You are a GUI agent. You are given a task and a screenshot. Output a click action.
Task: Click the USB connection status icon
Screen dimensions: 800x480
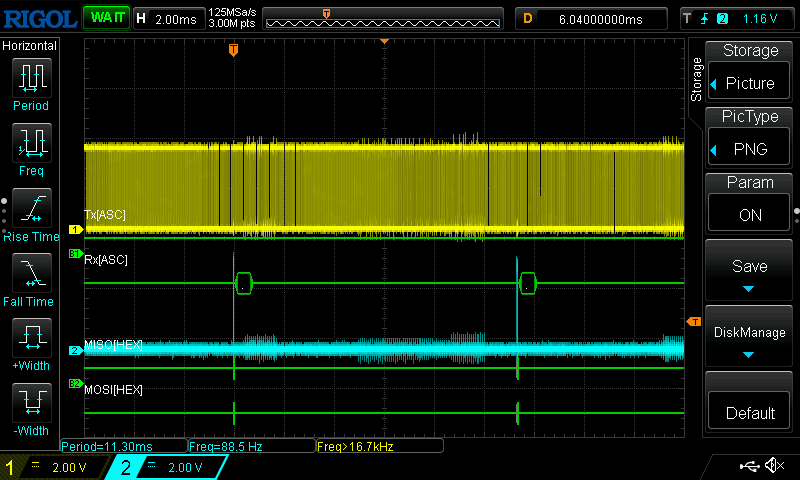tap(749, 466)
